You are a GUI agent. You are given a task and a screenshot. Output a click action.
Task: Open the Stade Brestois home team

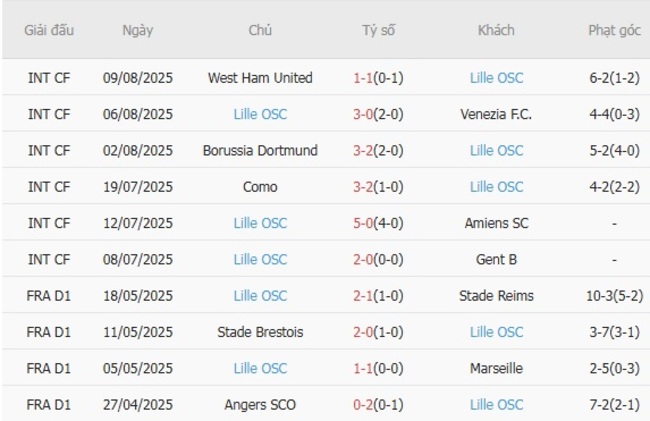[x=260, y=332]
